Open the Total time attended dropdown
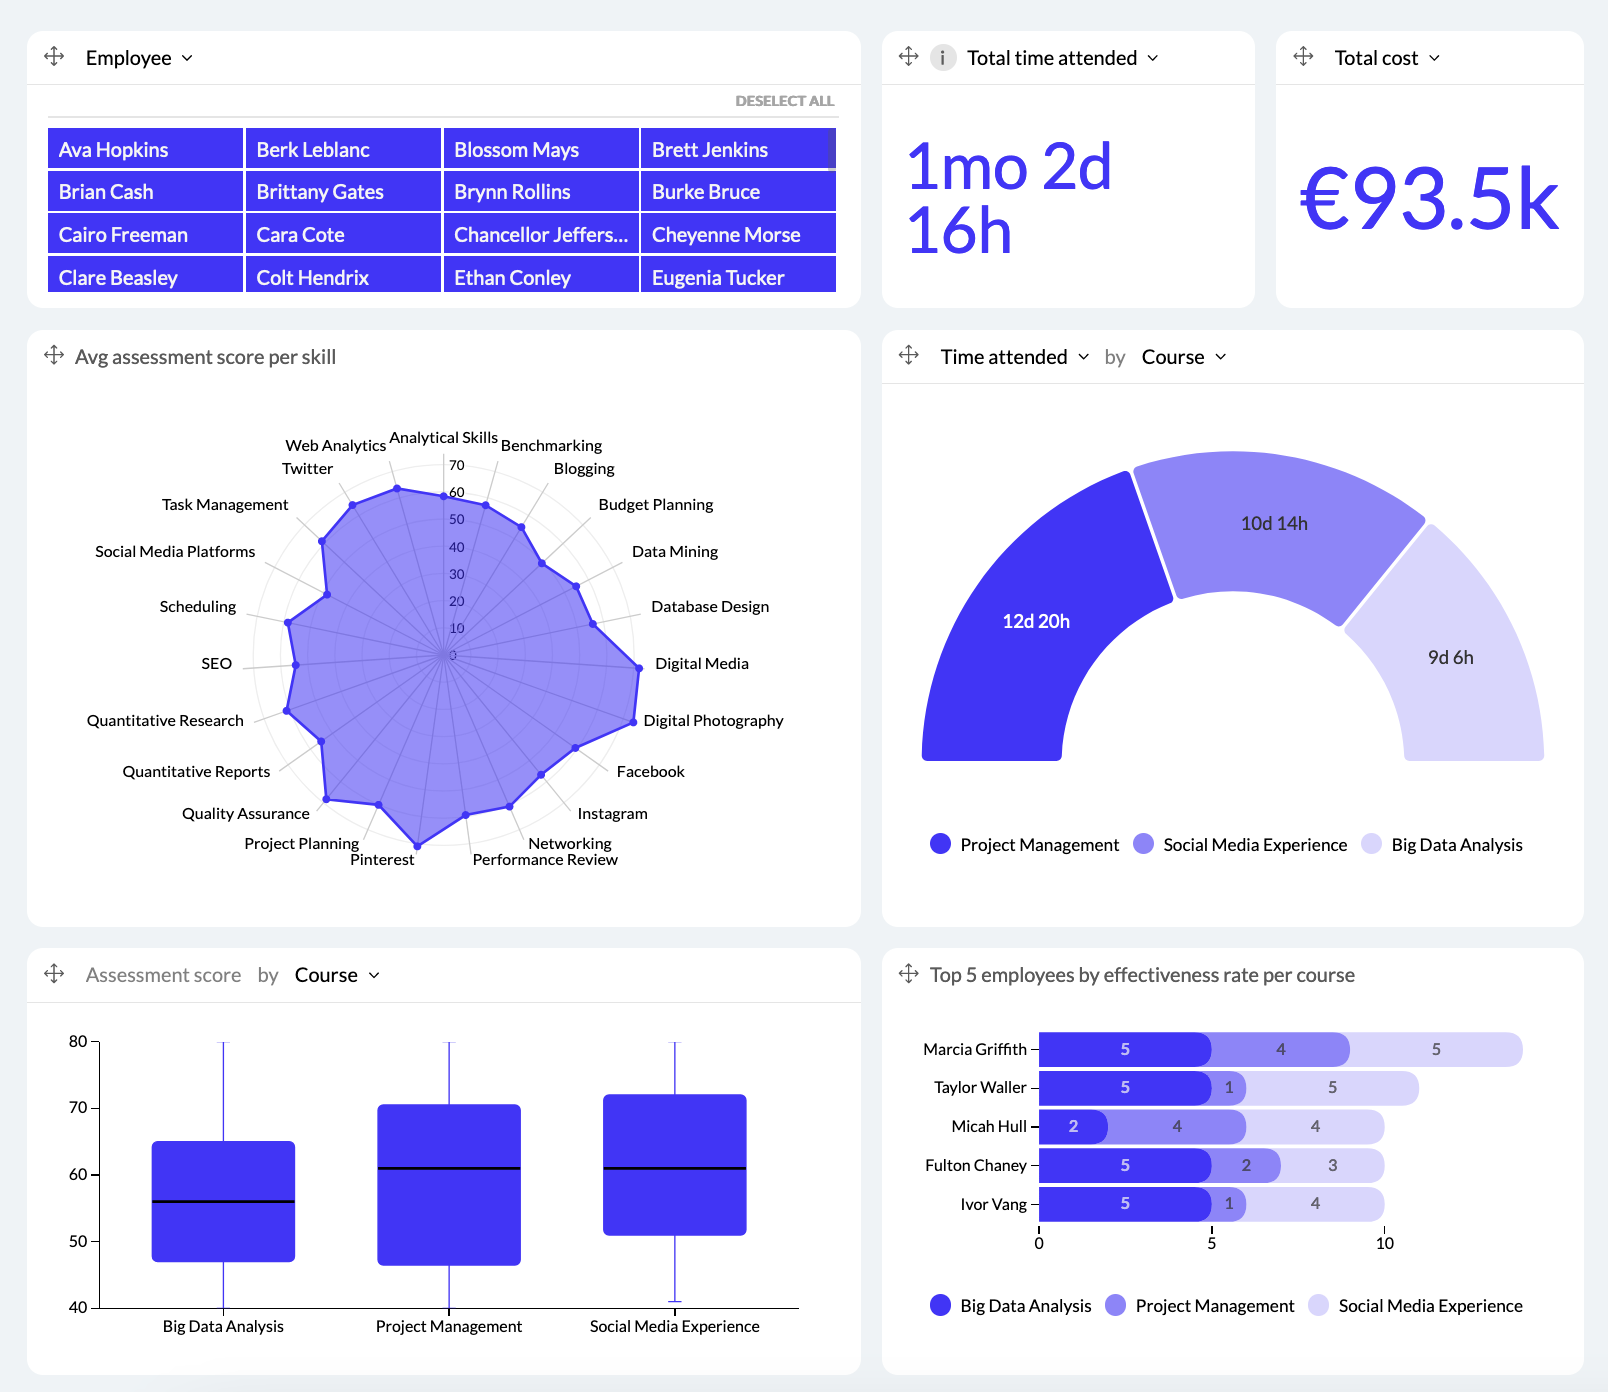The height and width of the screenshot is (1392, 1608). coord(1063,58)
